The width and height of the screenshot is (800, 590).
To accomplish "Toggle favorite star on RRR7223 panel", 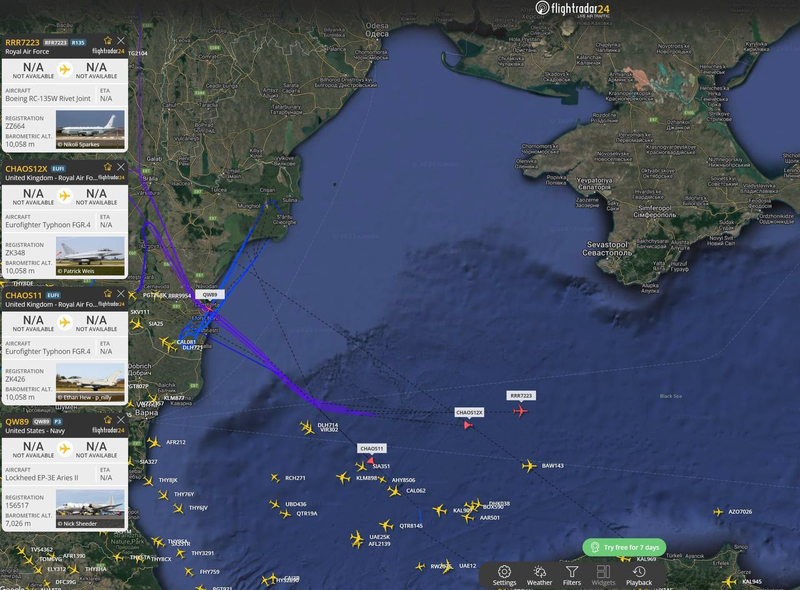I will coord(108,41).
